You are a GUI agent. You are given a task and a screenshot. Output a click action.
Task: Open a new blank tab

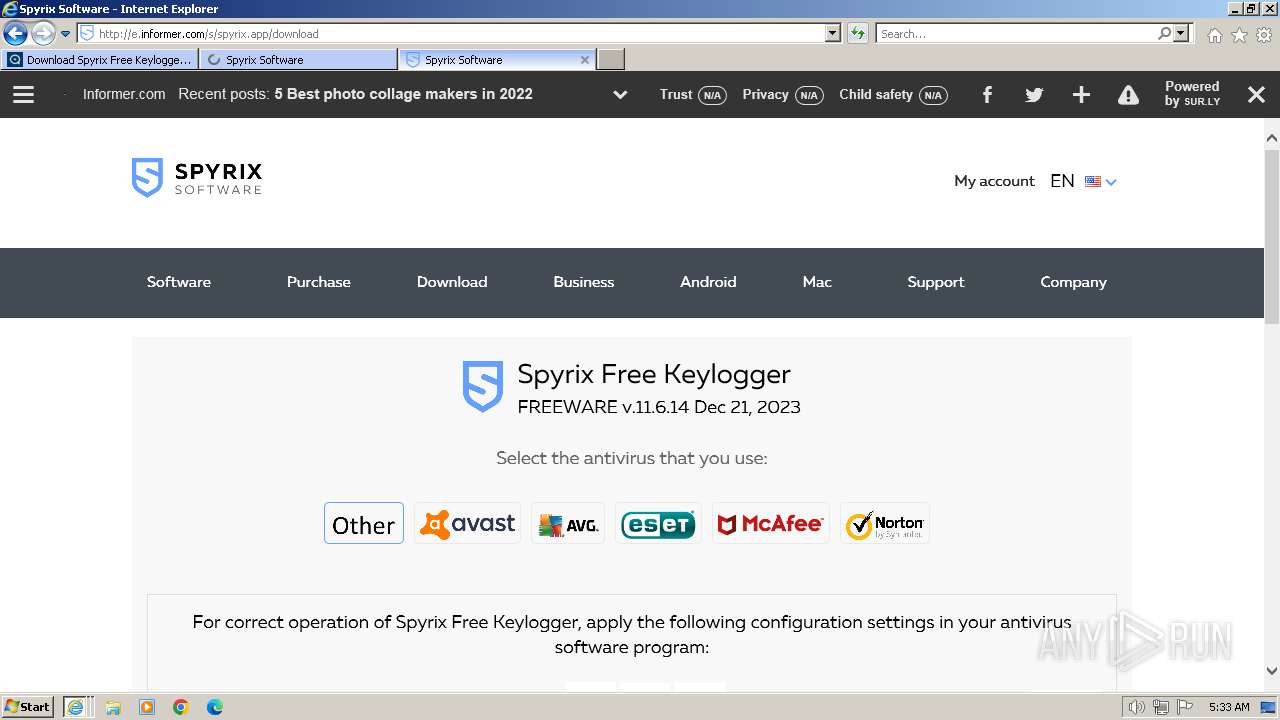pyautogui.click(x=611, y=60)
